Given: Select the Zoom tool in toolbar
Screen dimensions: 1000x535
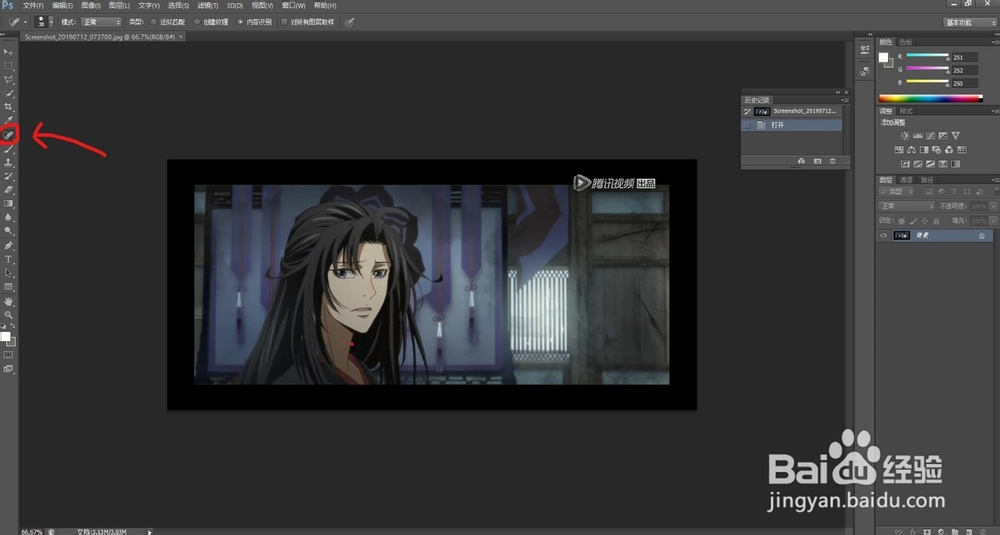Looking at the screenshot, I should (x=8, y=315).
